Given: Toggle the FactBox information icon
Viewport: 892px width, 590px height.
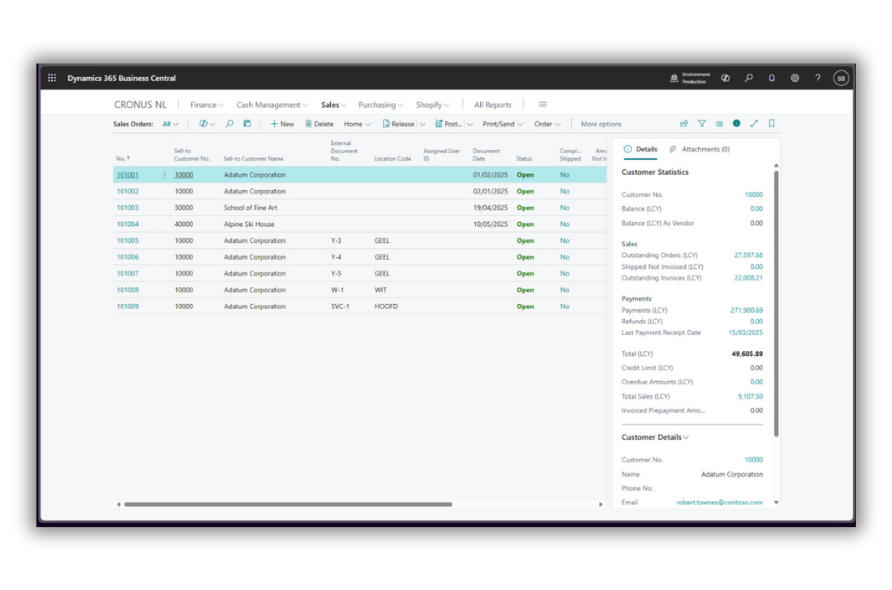Looking at the screenshot, I should (736, 123).
